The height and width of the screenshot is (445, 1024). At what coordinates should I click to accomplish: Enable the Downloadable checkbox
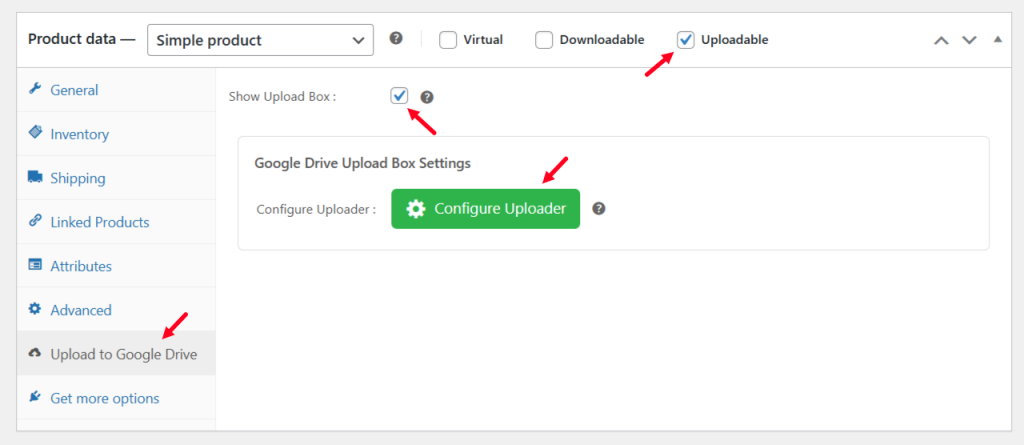[544, 40]
